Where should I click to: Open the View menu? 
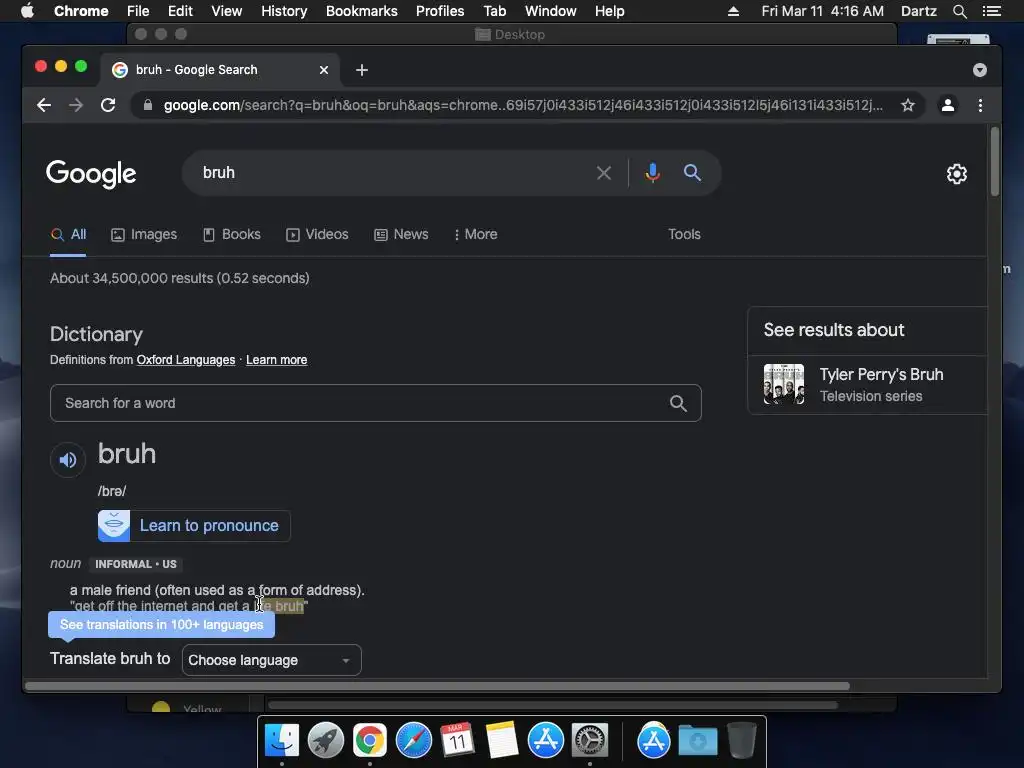pos(227,11)
